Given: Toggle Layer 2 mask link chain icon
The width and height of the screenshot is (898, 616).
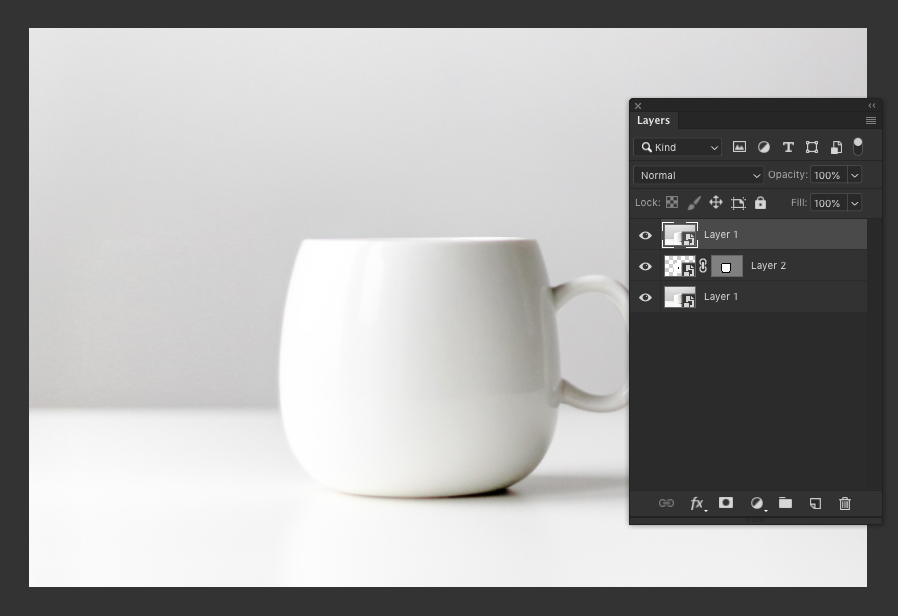Looking at the screenshot, I should click(x=703, y=266).
